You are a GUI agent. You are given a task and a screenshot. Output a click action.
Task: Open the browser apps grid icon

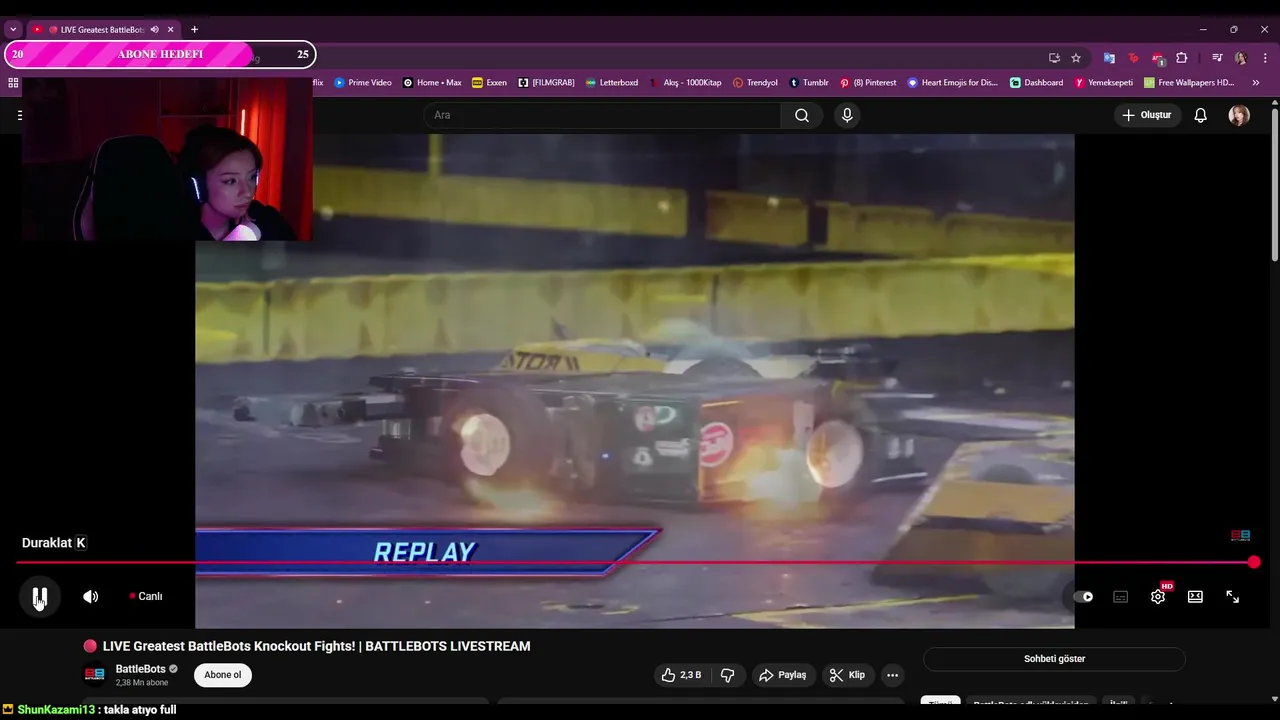(x=13, y=83)
